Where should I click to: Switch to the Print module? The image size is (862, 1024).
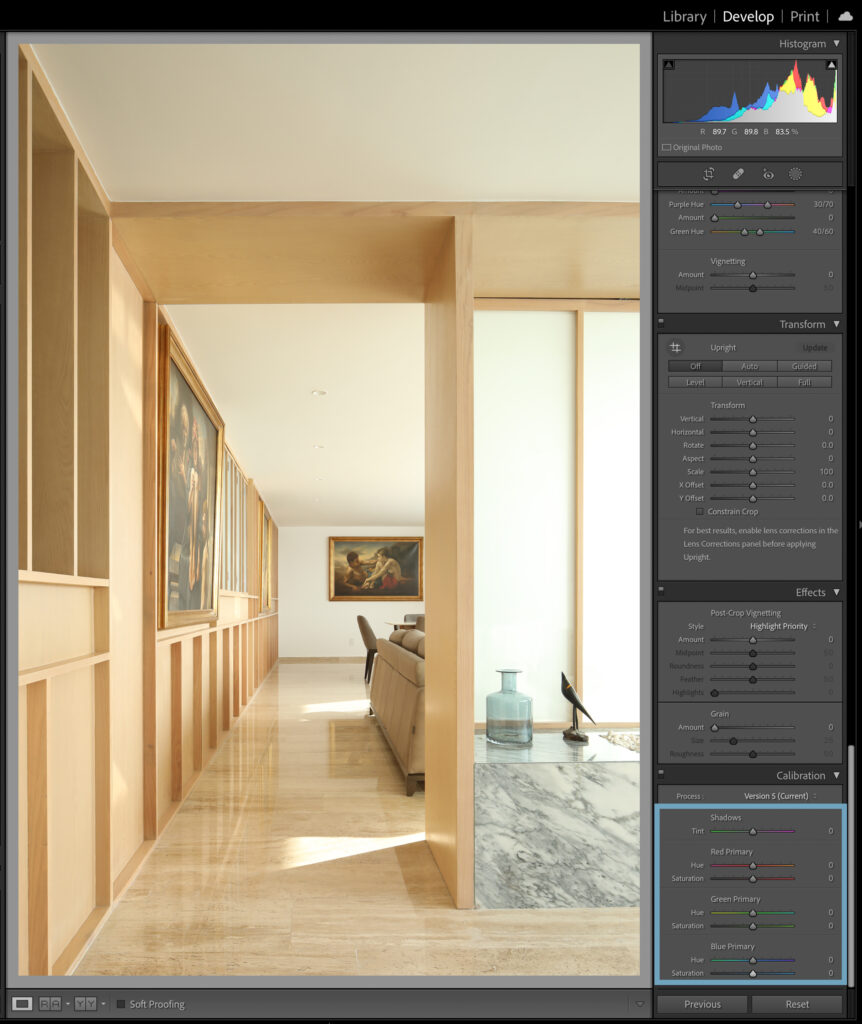(x=805, y=16)
